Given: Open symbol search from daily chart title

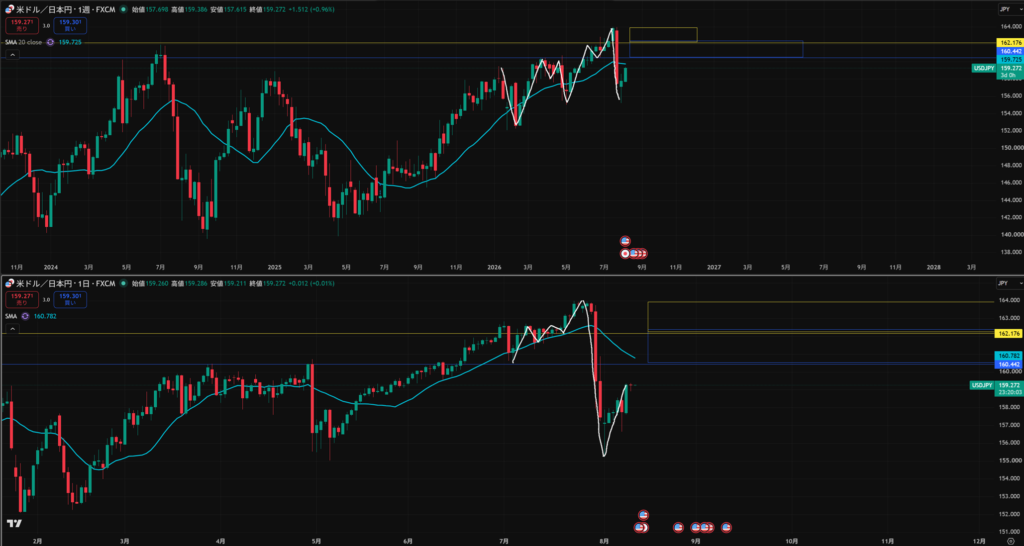Looking at the screenshot, I should (x=67, y=283).
